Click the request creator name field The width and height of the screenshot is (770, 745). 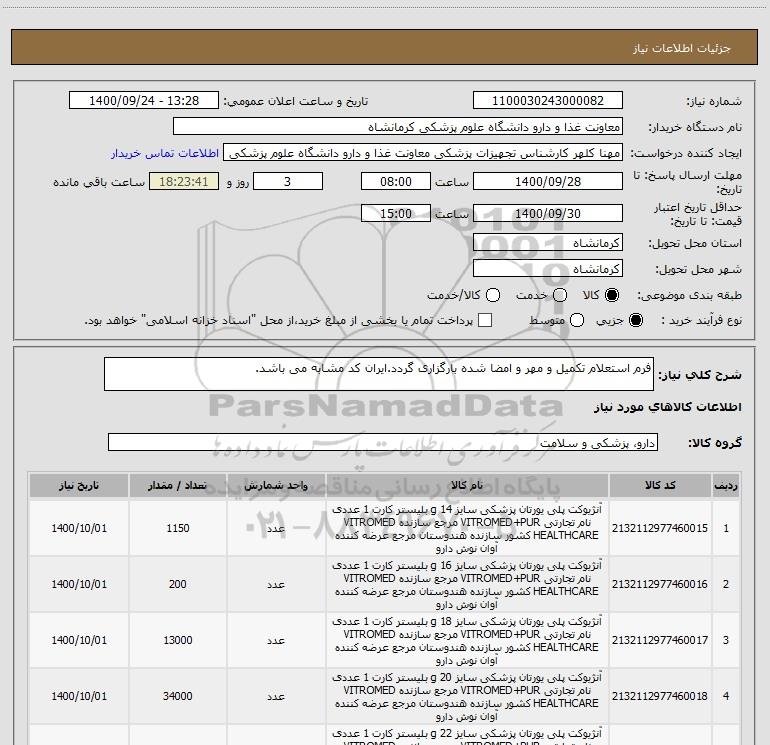point(423,153)
